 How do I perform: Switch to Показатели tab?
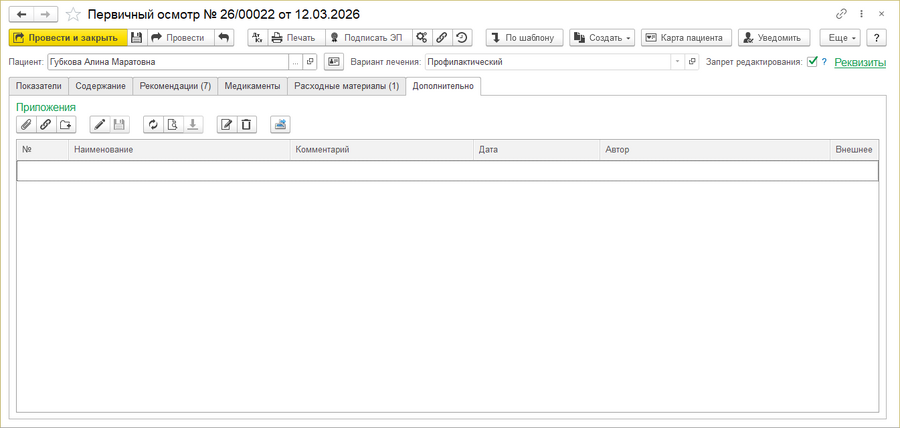[x=38, y=86]
